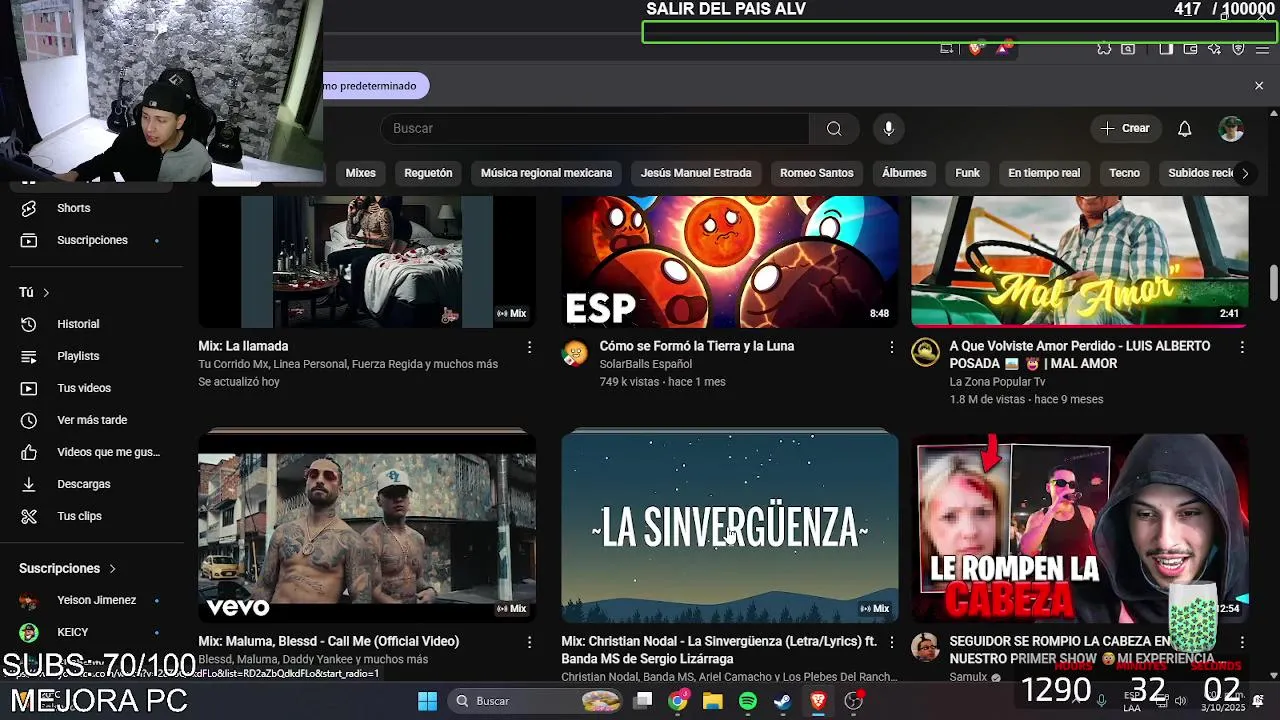Click the YouTube Buscar search field

click(595, 128)
